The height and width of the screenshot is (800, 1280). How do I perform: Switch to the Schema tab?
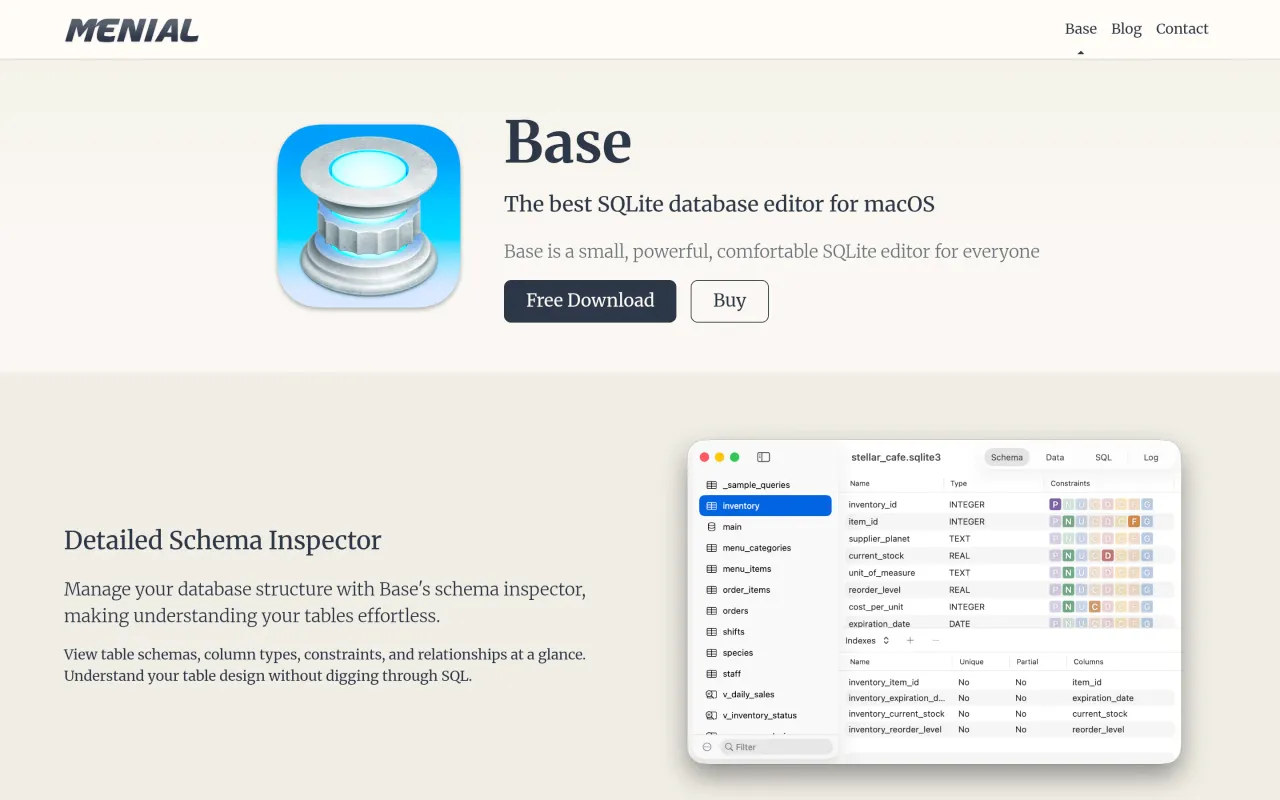point(1007,457)
